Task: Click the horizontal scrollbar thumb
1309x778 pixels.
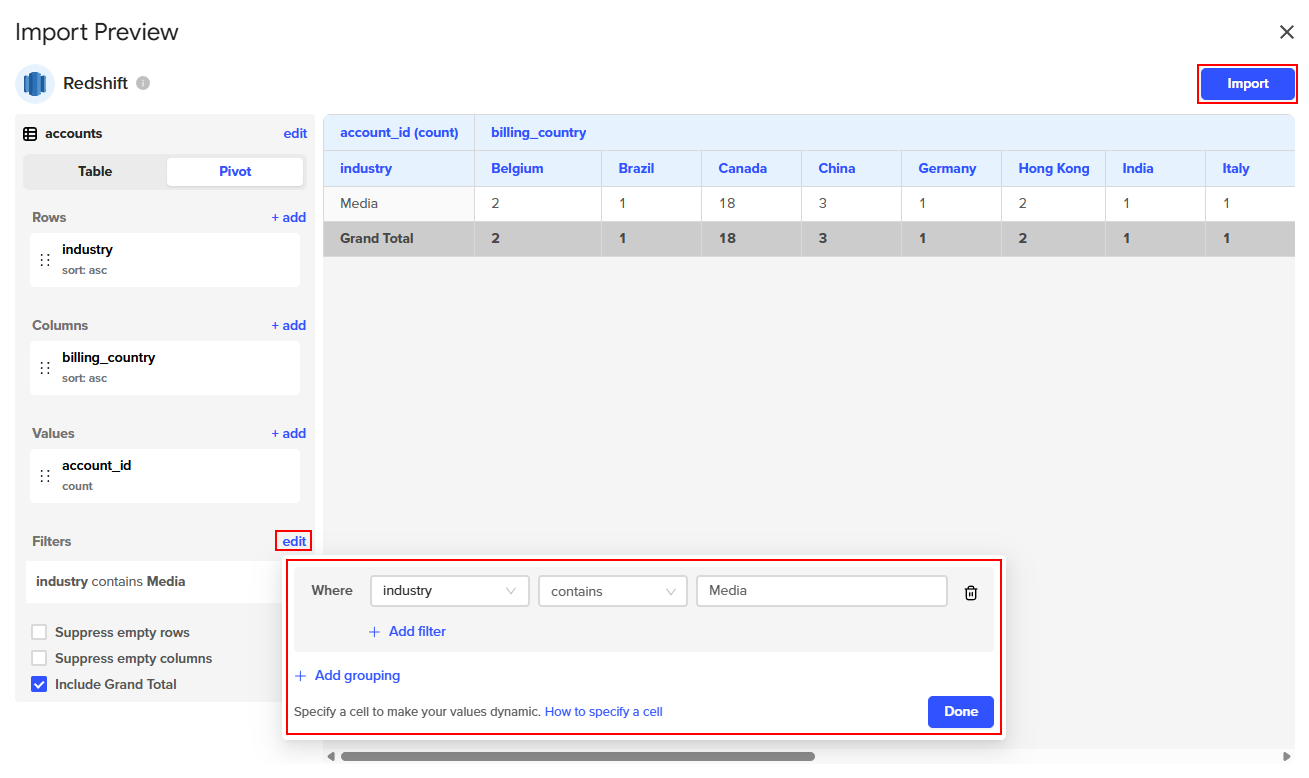Action: point(578,757)
